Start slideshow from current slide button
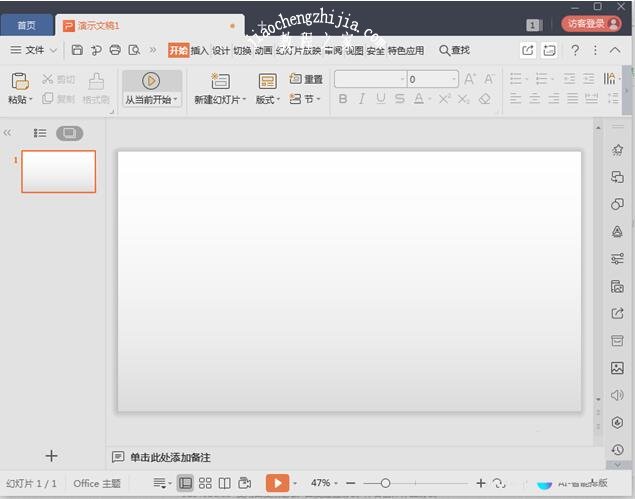 [x=151, y=88]
